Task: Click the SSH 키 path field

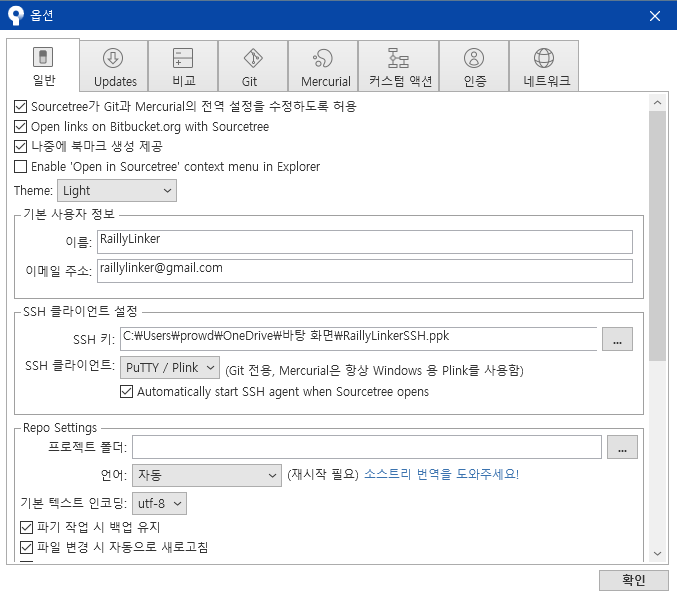Action: tap(359, 339)
